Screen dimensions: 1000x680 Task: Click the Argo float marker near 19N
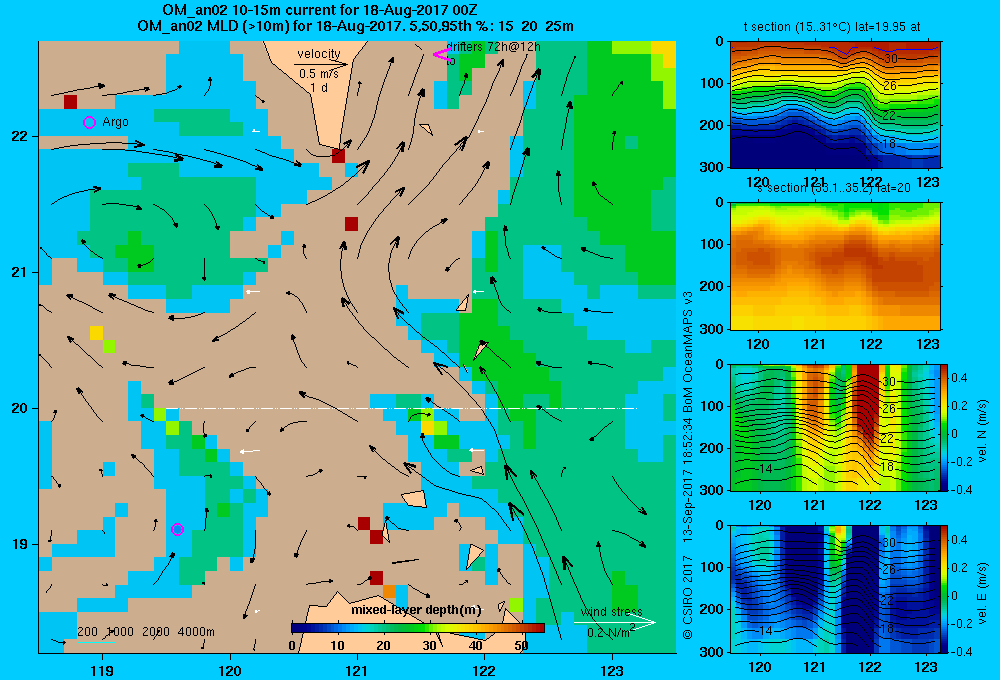pos(177,529)
